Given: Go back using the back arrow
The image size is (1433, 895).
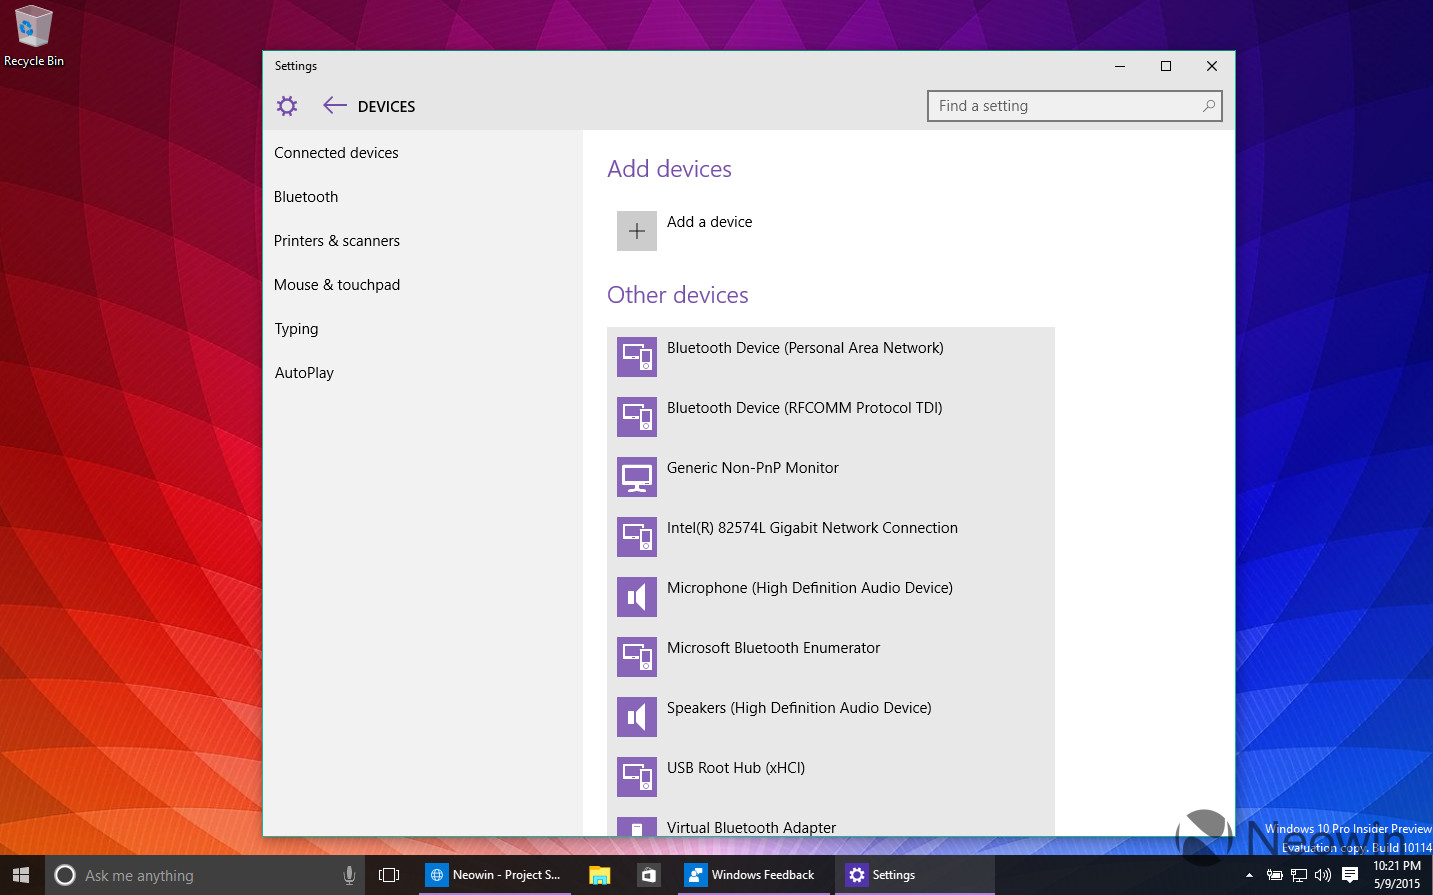Looking at the screenshot, I should tap(335, 105).
